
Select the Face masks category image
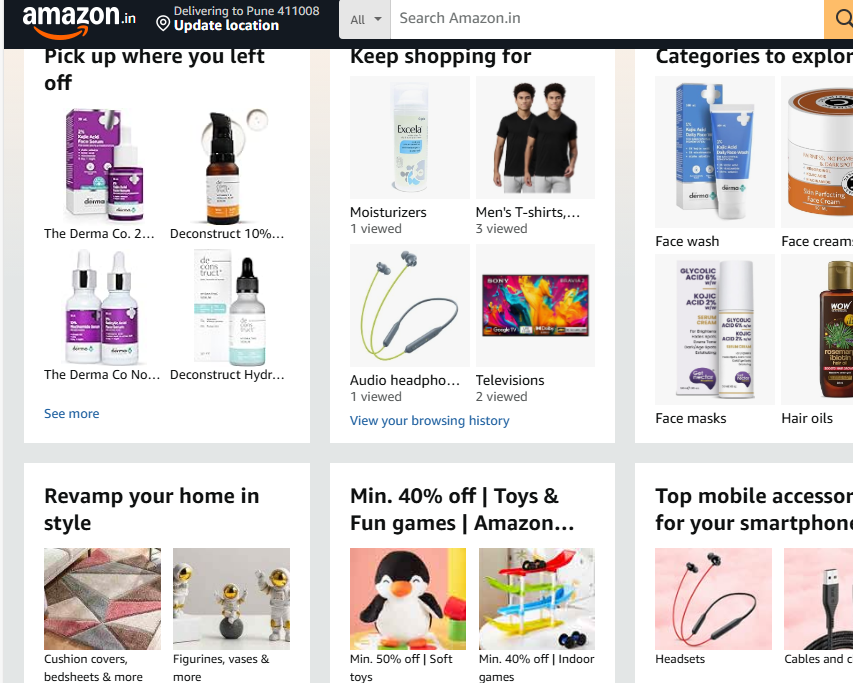point(715,330)
